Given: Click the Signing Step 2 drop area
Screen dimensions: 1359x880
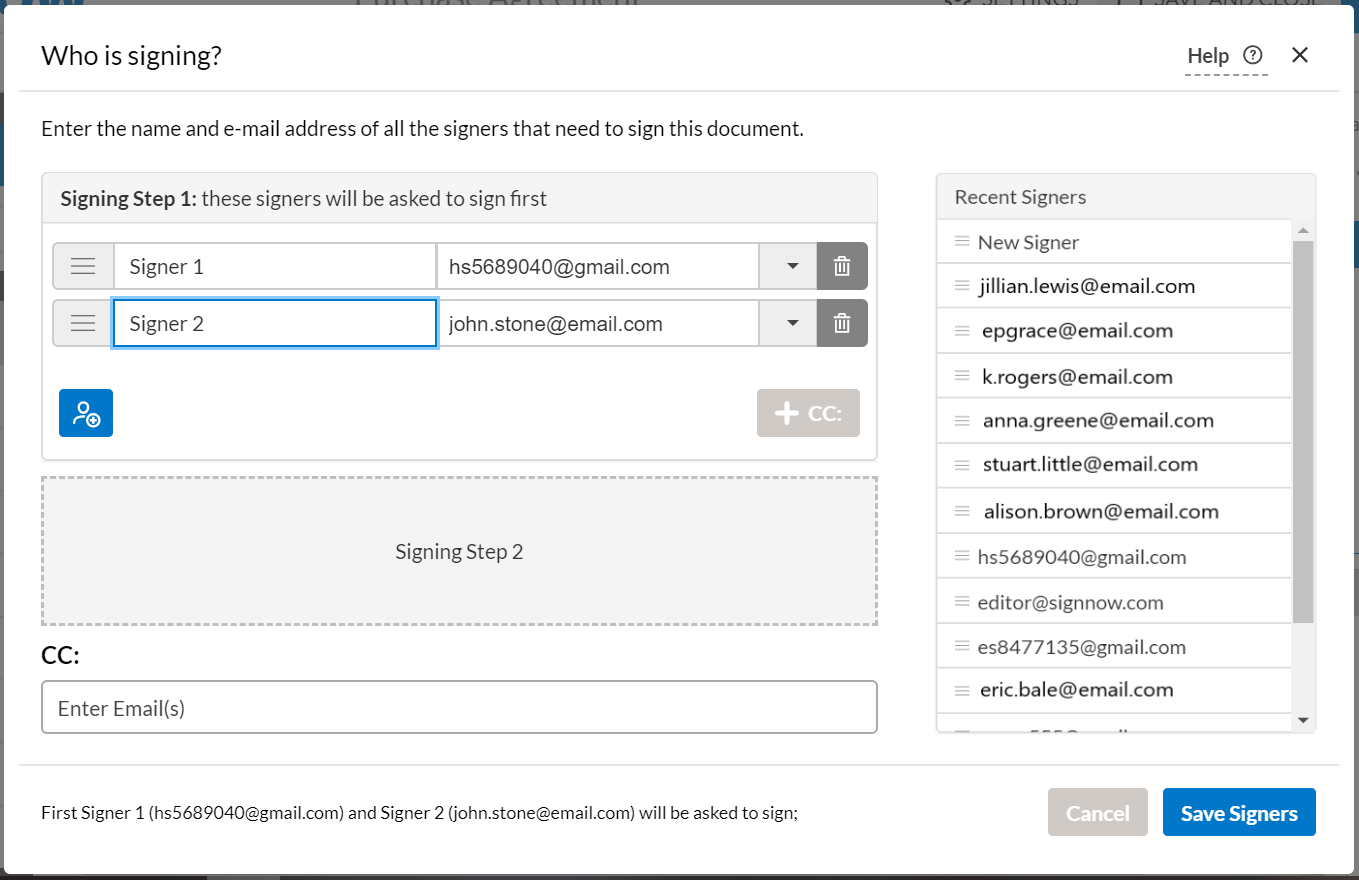Looking at the screenshot, I should click(459, 551).
